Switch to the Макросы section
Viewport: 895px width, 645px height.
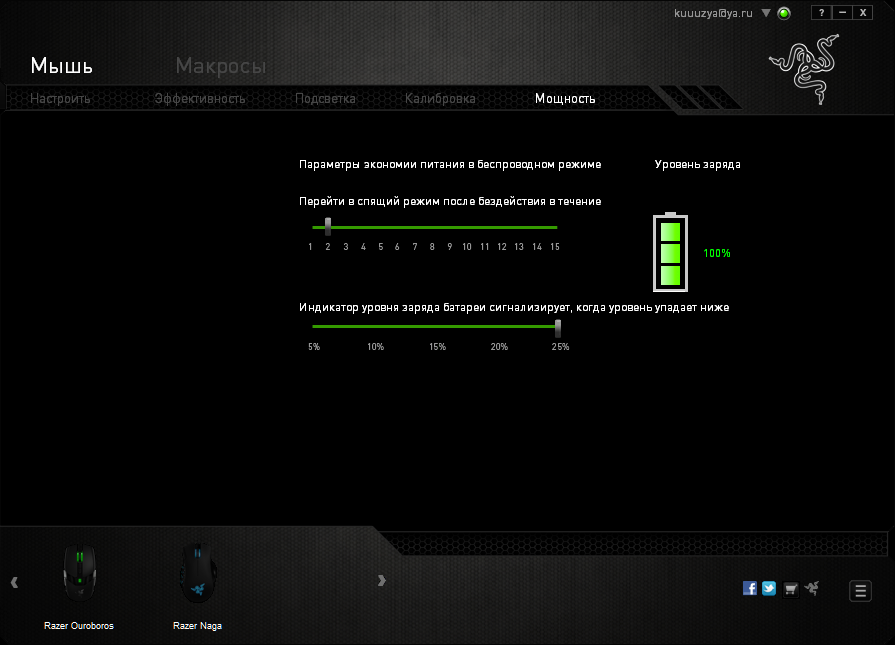[x=221, y=66]
